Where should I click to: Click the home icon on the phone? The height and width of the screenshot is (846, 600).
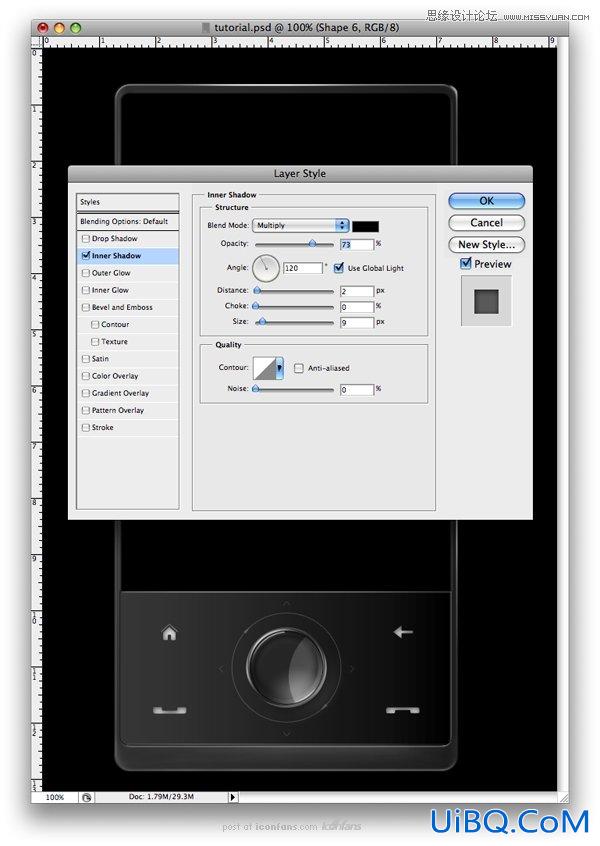169,632
